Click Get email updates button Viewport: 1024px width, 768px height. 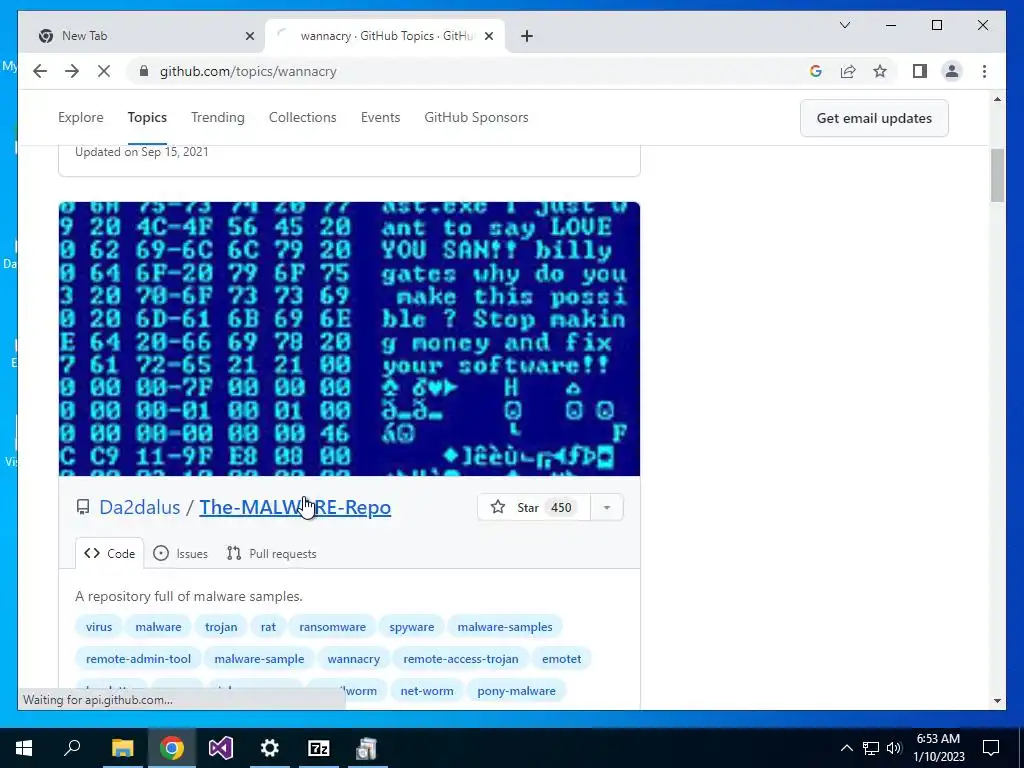[874, 118]
